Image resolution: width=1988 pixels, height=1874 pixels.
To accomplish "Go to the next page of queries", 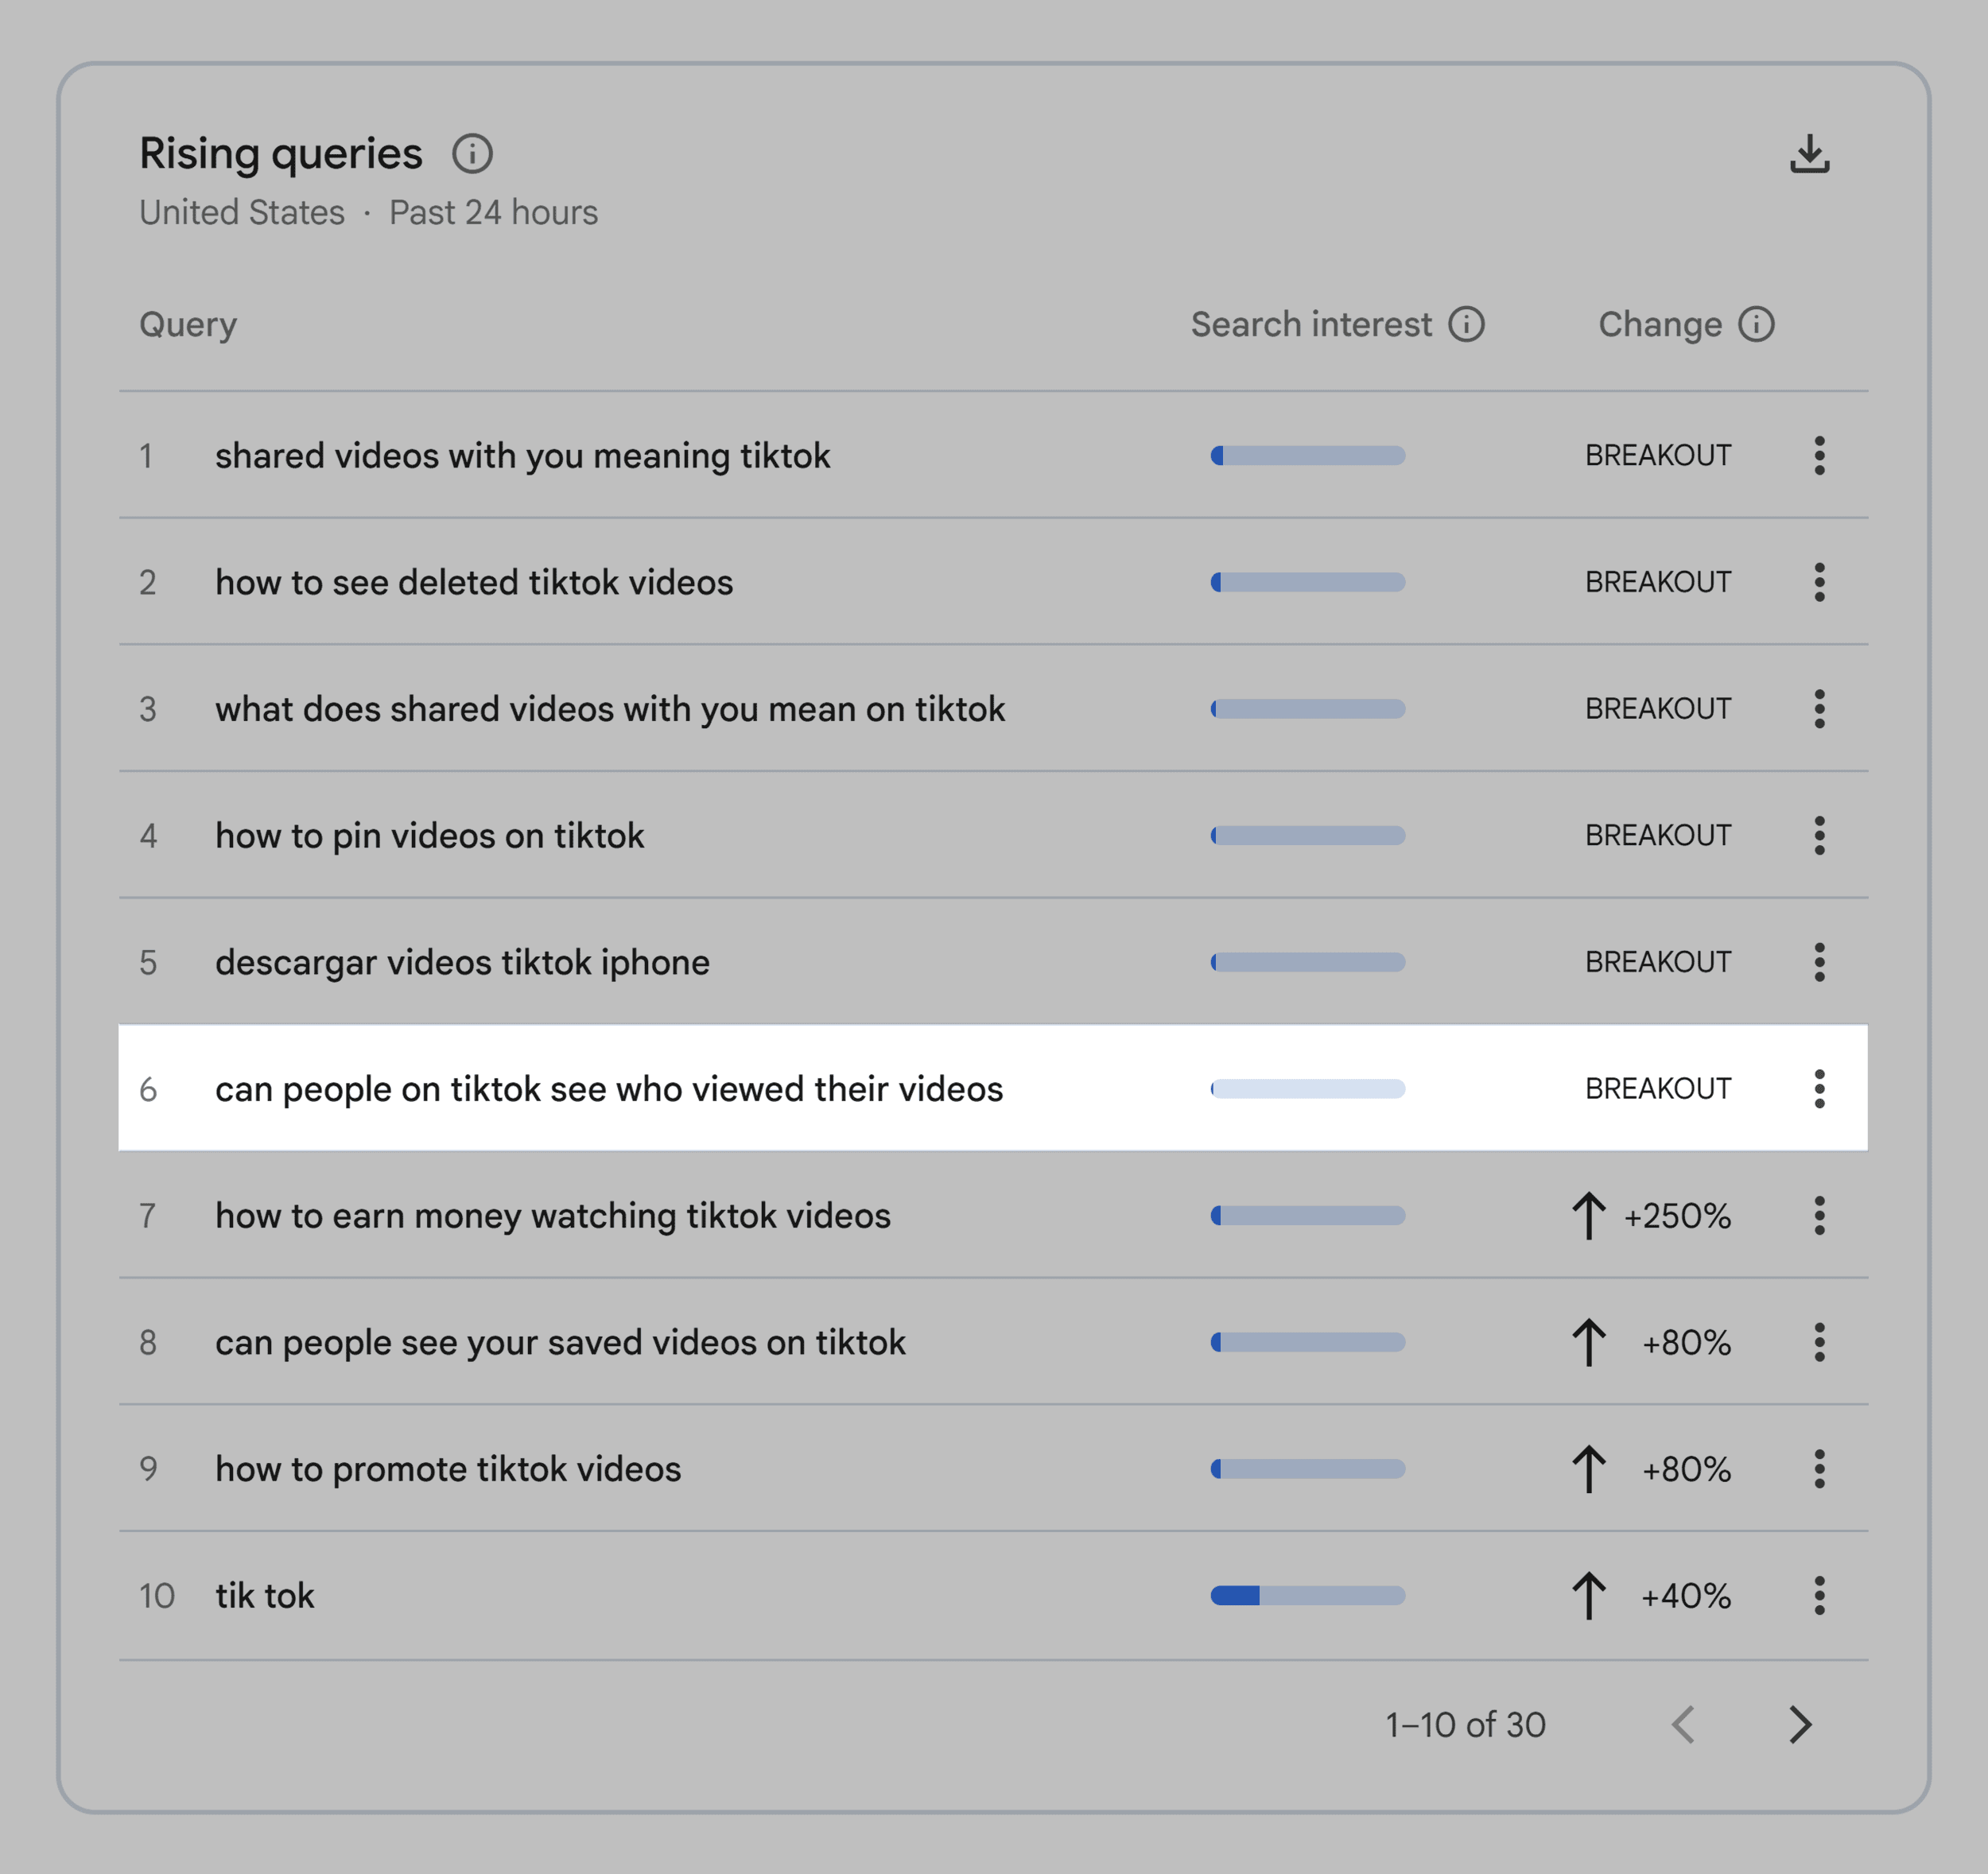I will point(1800,1724).
